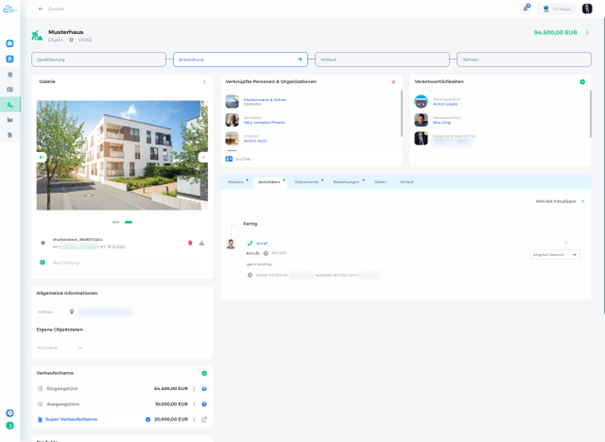This screenshot has height=442, width=605.
Task: Switch to the Dokumente tab
Action: (x=307, y=182)
